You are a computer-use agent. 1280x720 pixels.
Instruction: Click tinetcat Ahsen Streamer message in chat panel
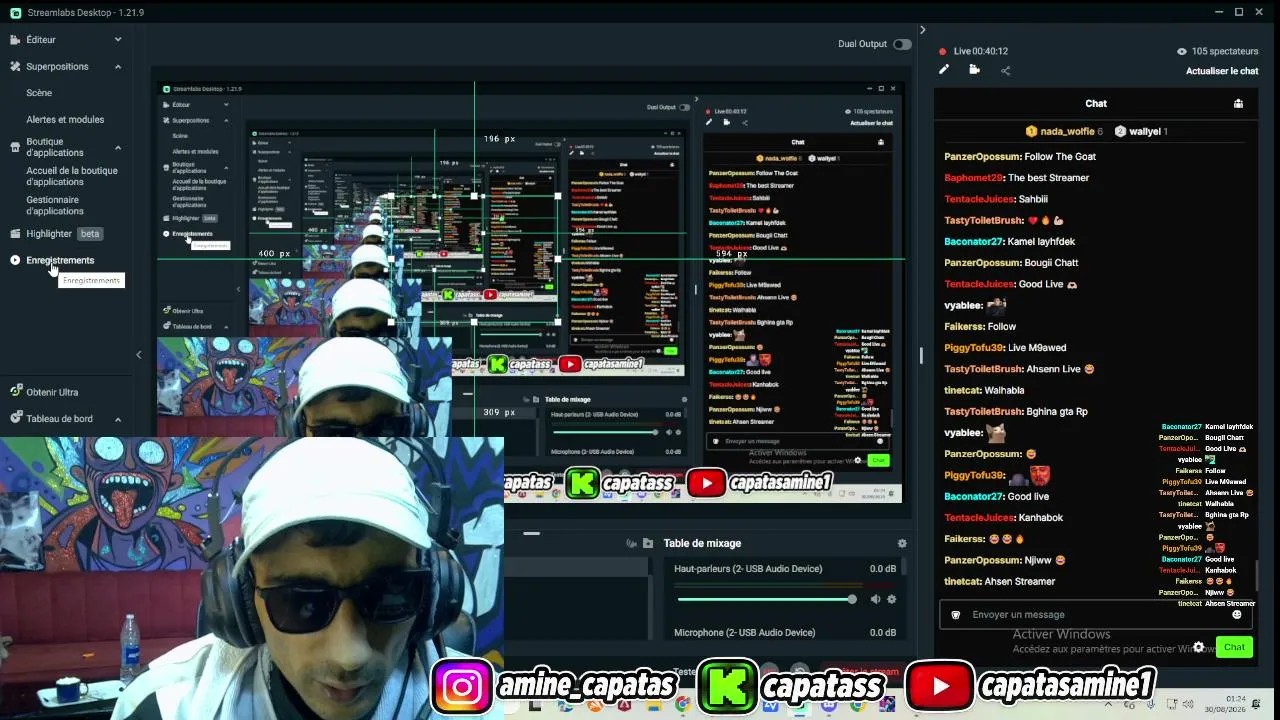(1000, 582)
